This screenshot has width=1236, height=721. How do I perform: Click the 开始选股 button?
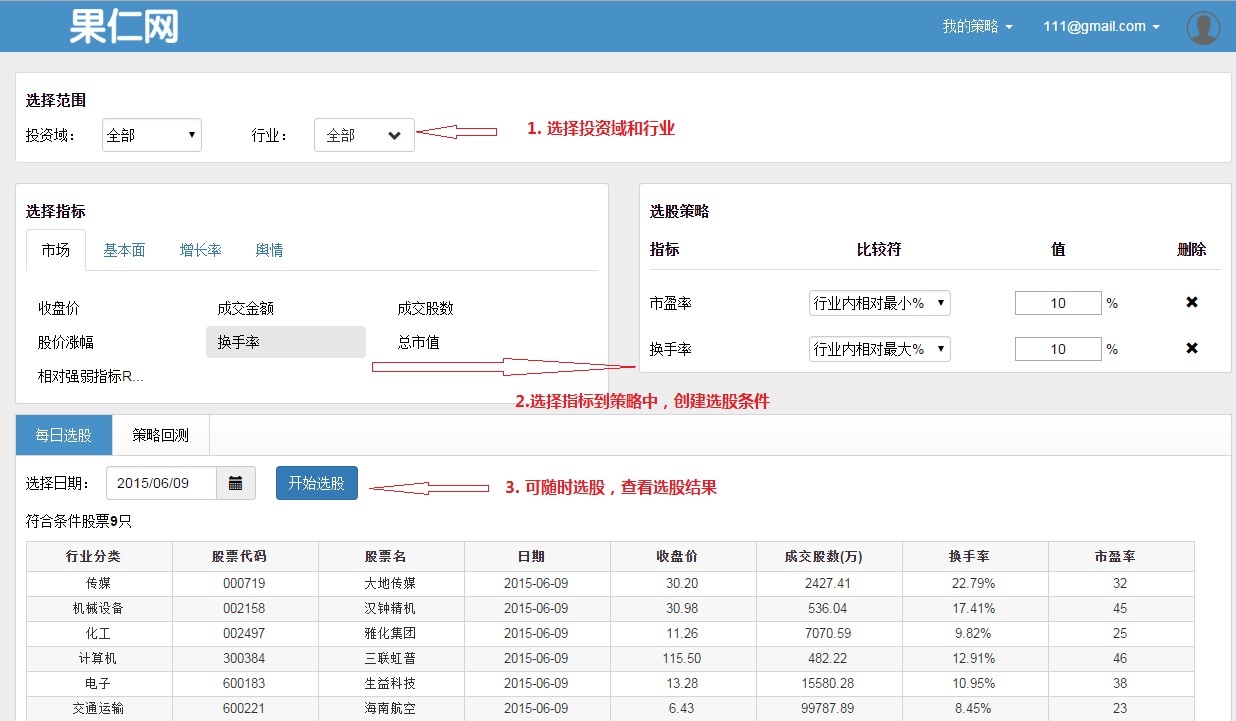(316, 483)
